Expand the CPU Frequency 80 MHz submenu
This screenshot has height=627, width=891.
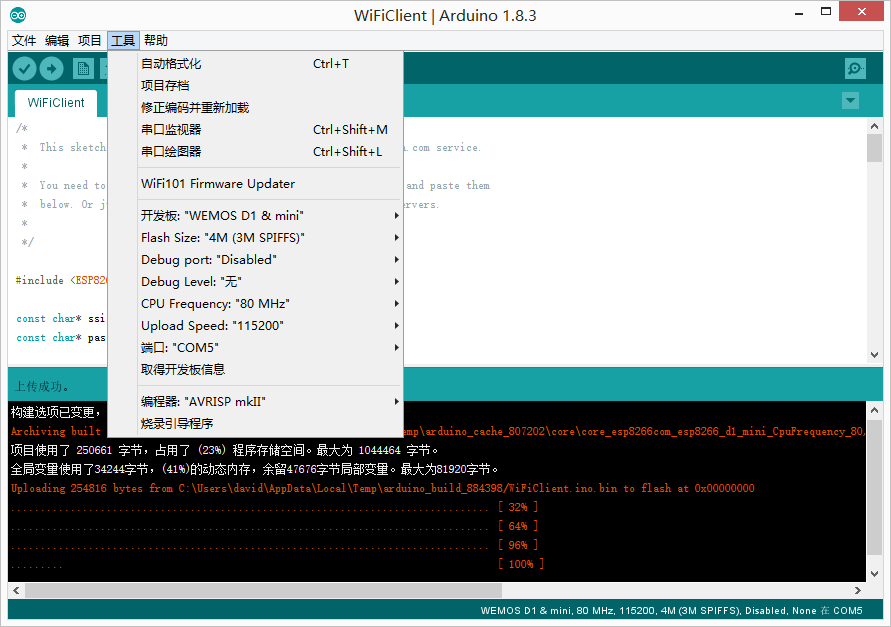click(x=270, y=304)
